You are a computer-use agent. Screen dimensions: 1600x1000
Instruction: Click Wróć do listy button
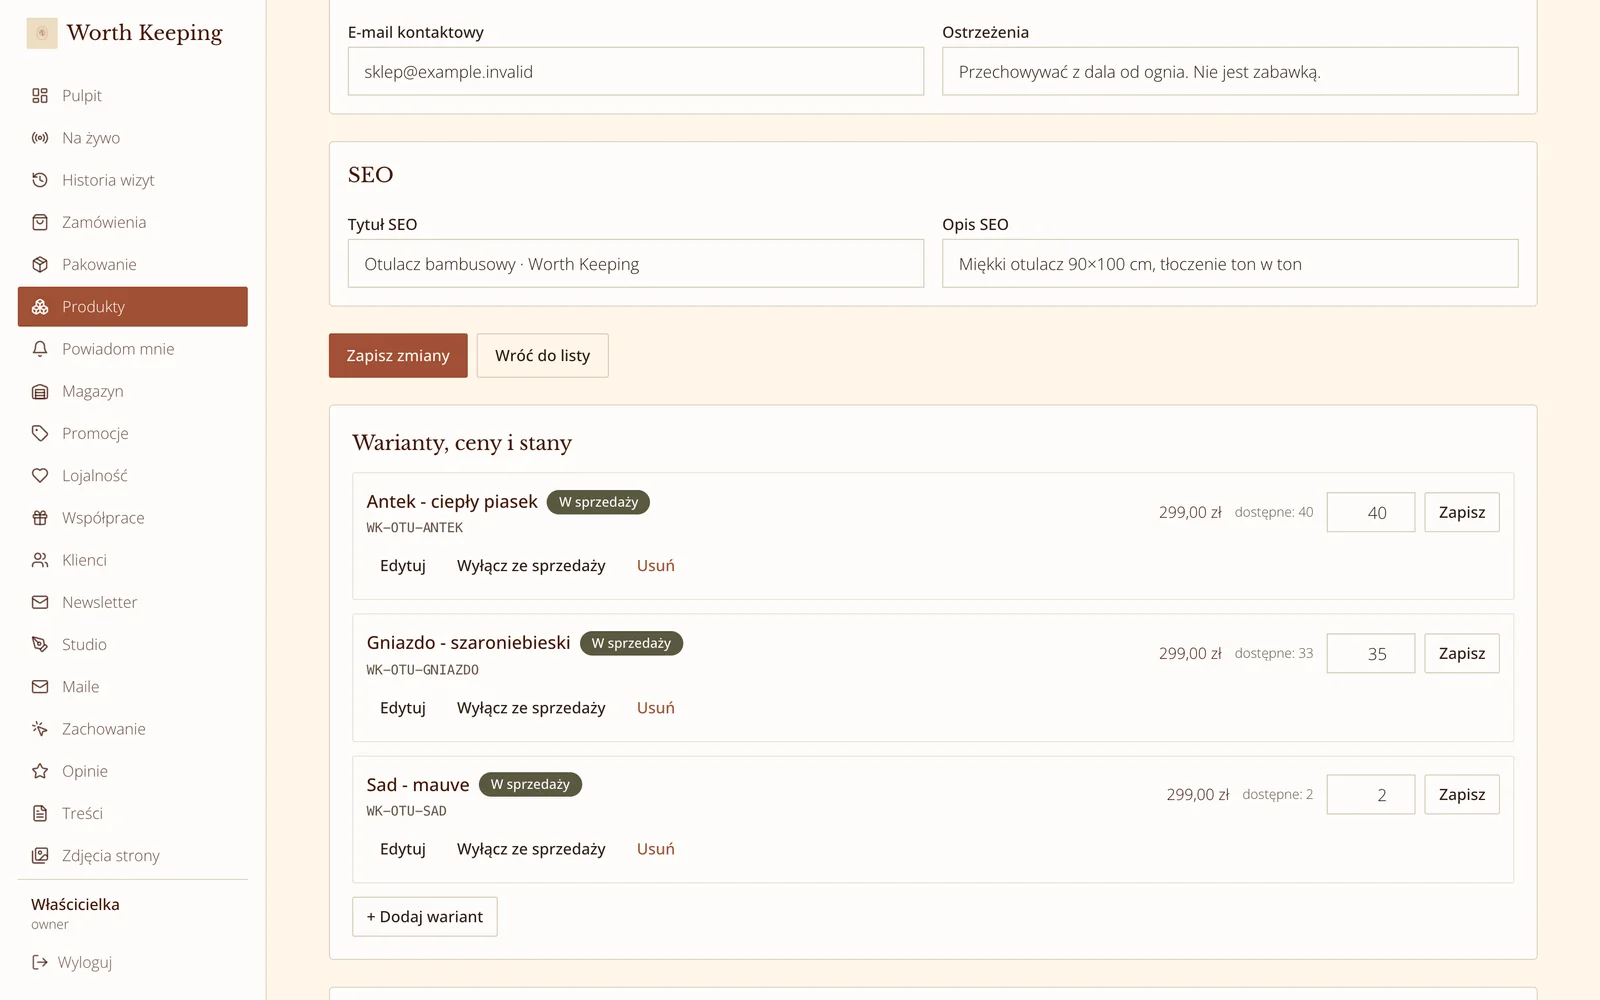point(542,355)
